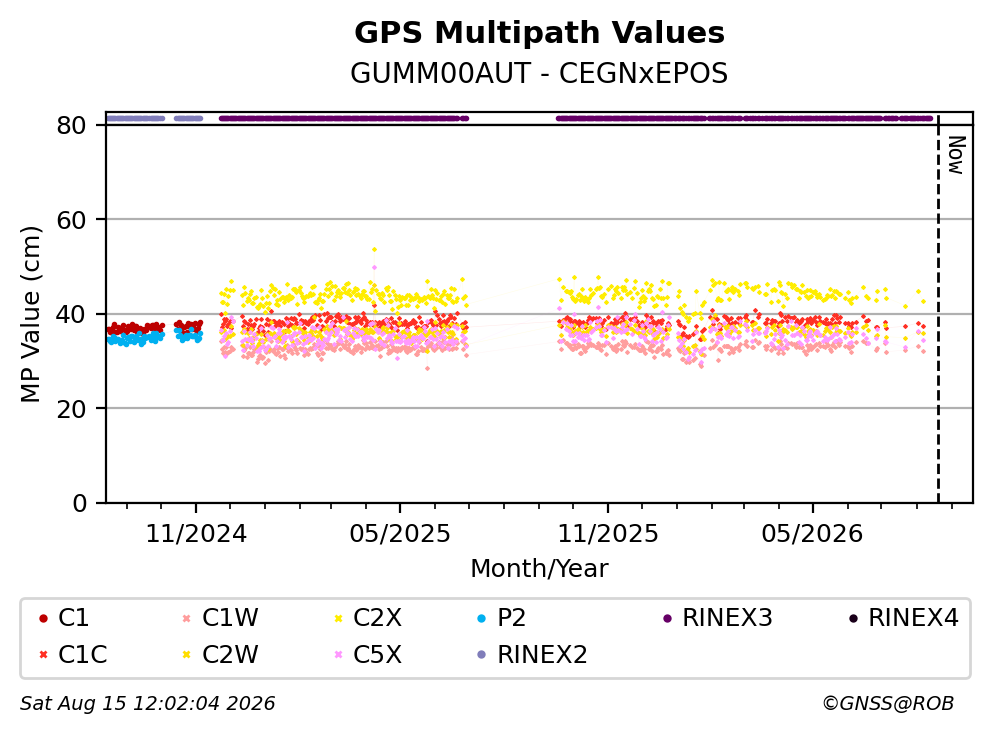Viewport: 992px width, 734px height.
Task: Click the 11/2024 x-axis tick label
Action: click(x=196, y=535)
